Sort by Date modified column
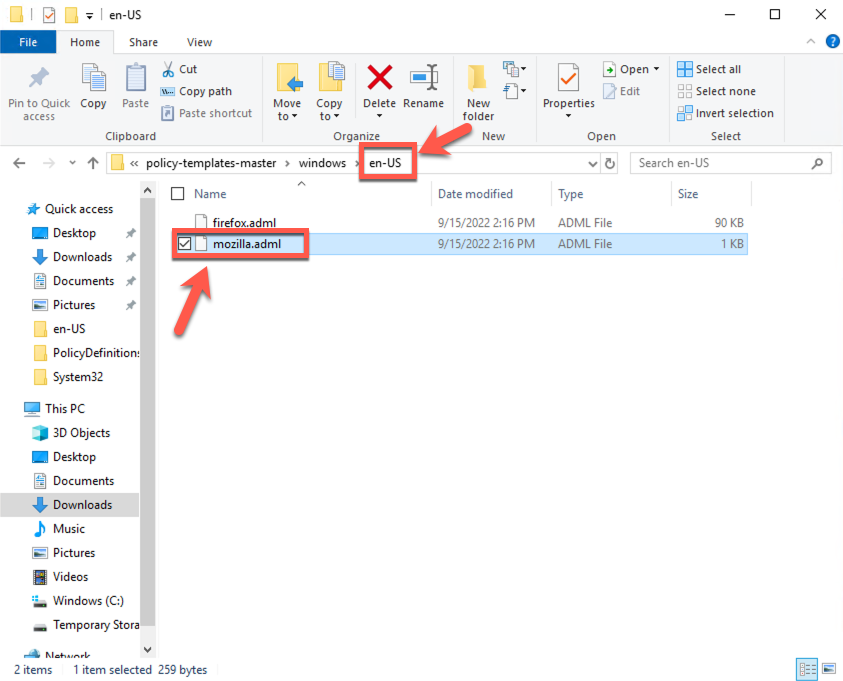 [x=475, y=194]
